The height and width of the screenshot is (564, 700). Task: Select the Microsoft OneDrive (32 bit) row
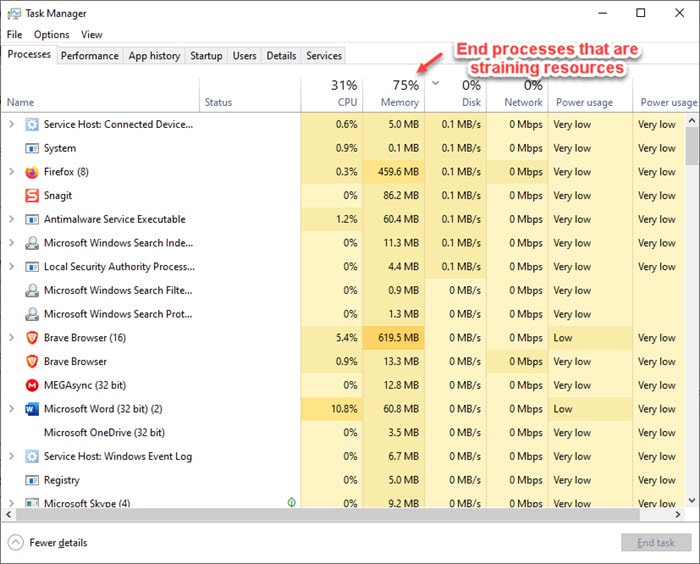coord(343,432)
